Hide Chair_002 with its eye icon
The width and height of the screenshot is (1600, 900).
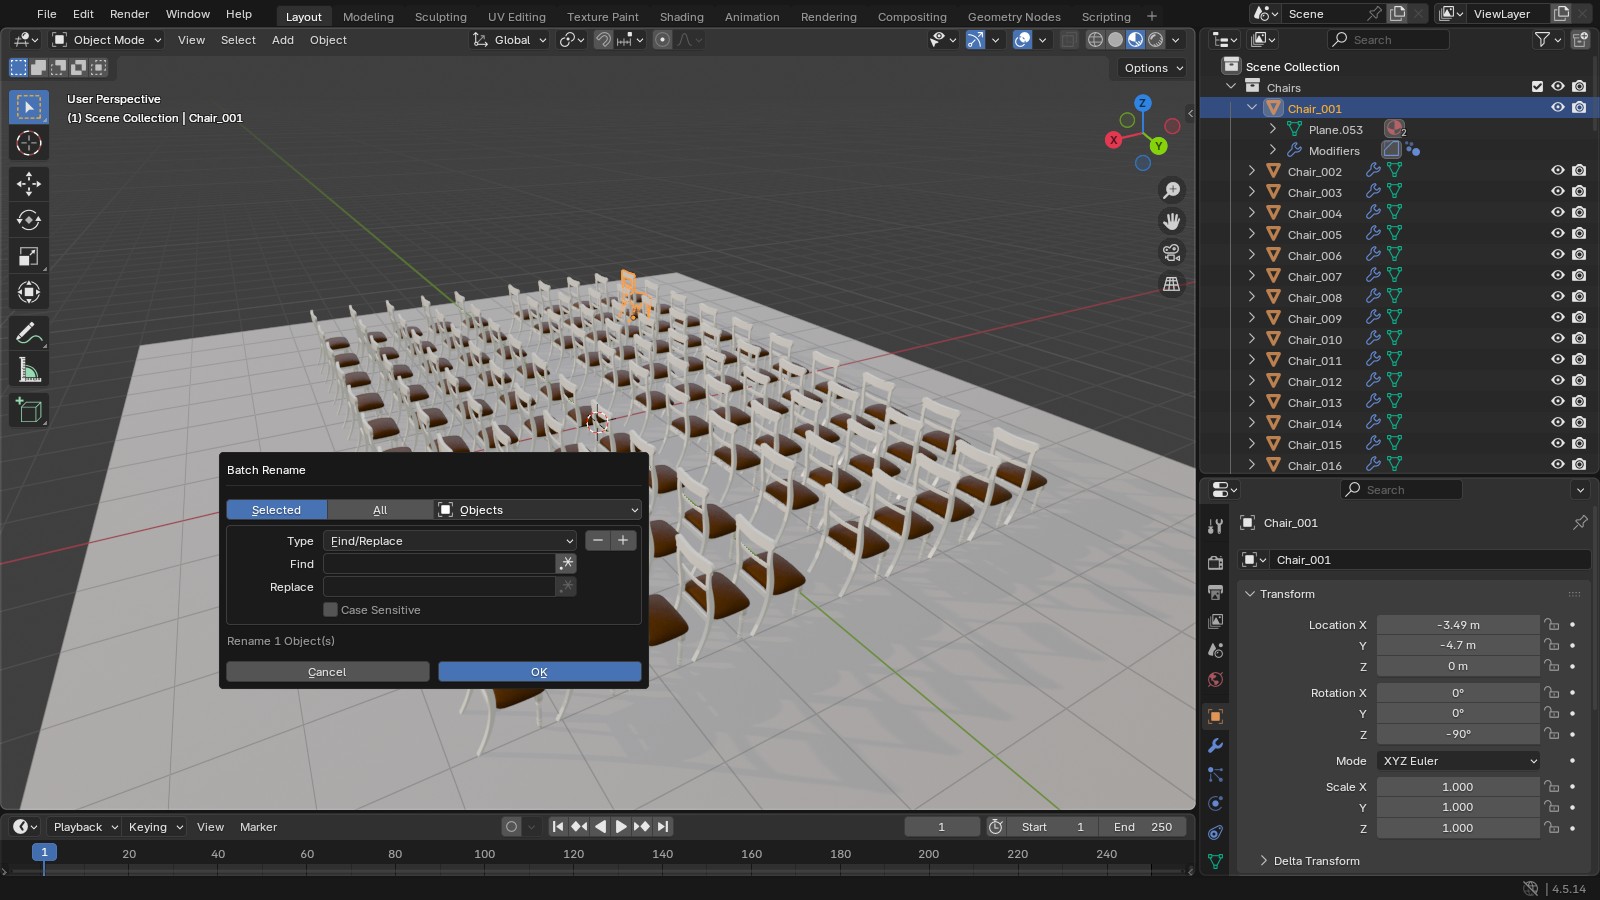pos(1558,171)
